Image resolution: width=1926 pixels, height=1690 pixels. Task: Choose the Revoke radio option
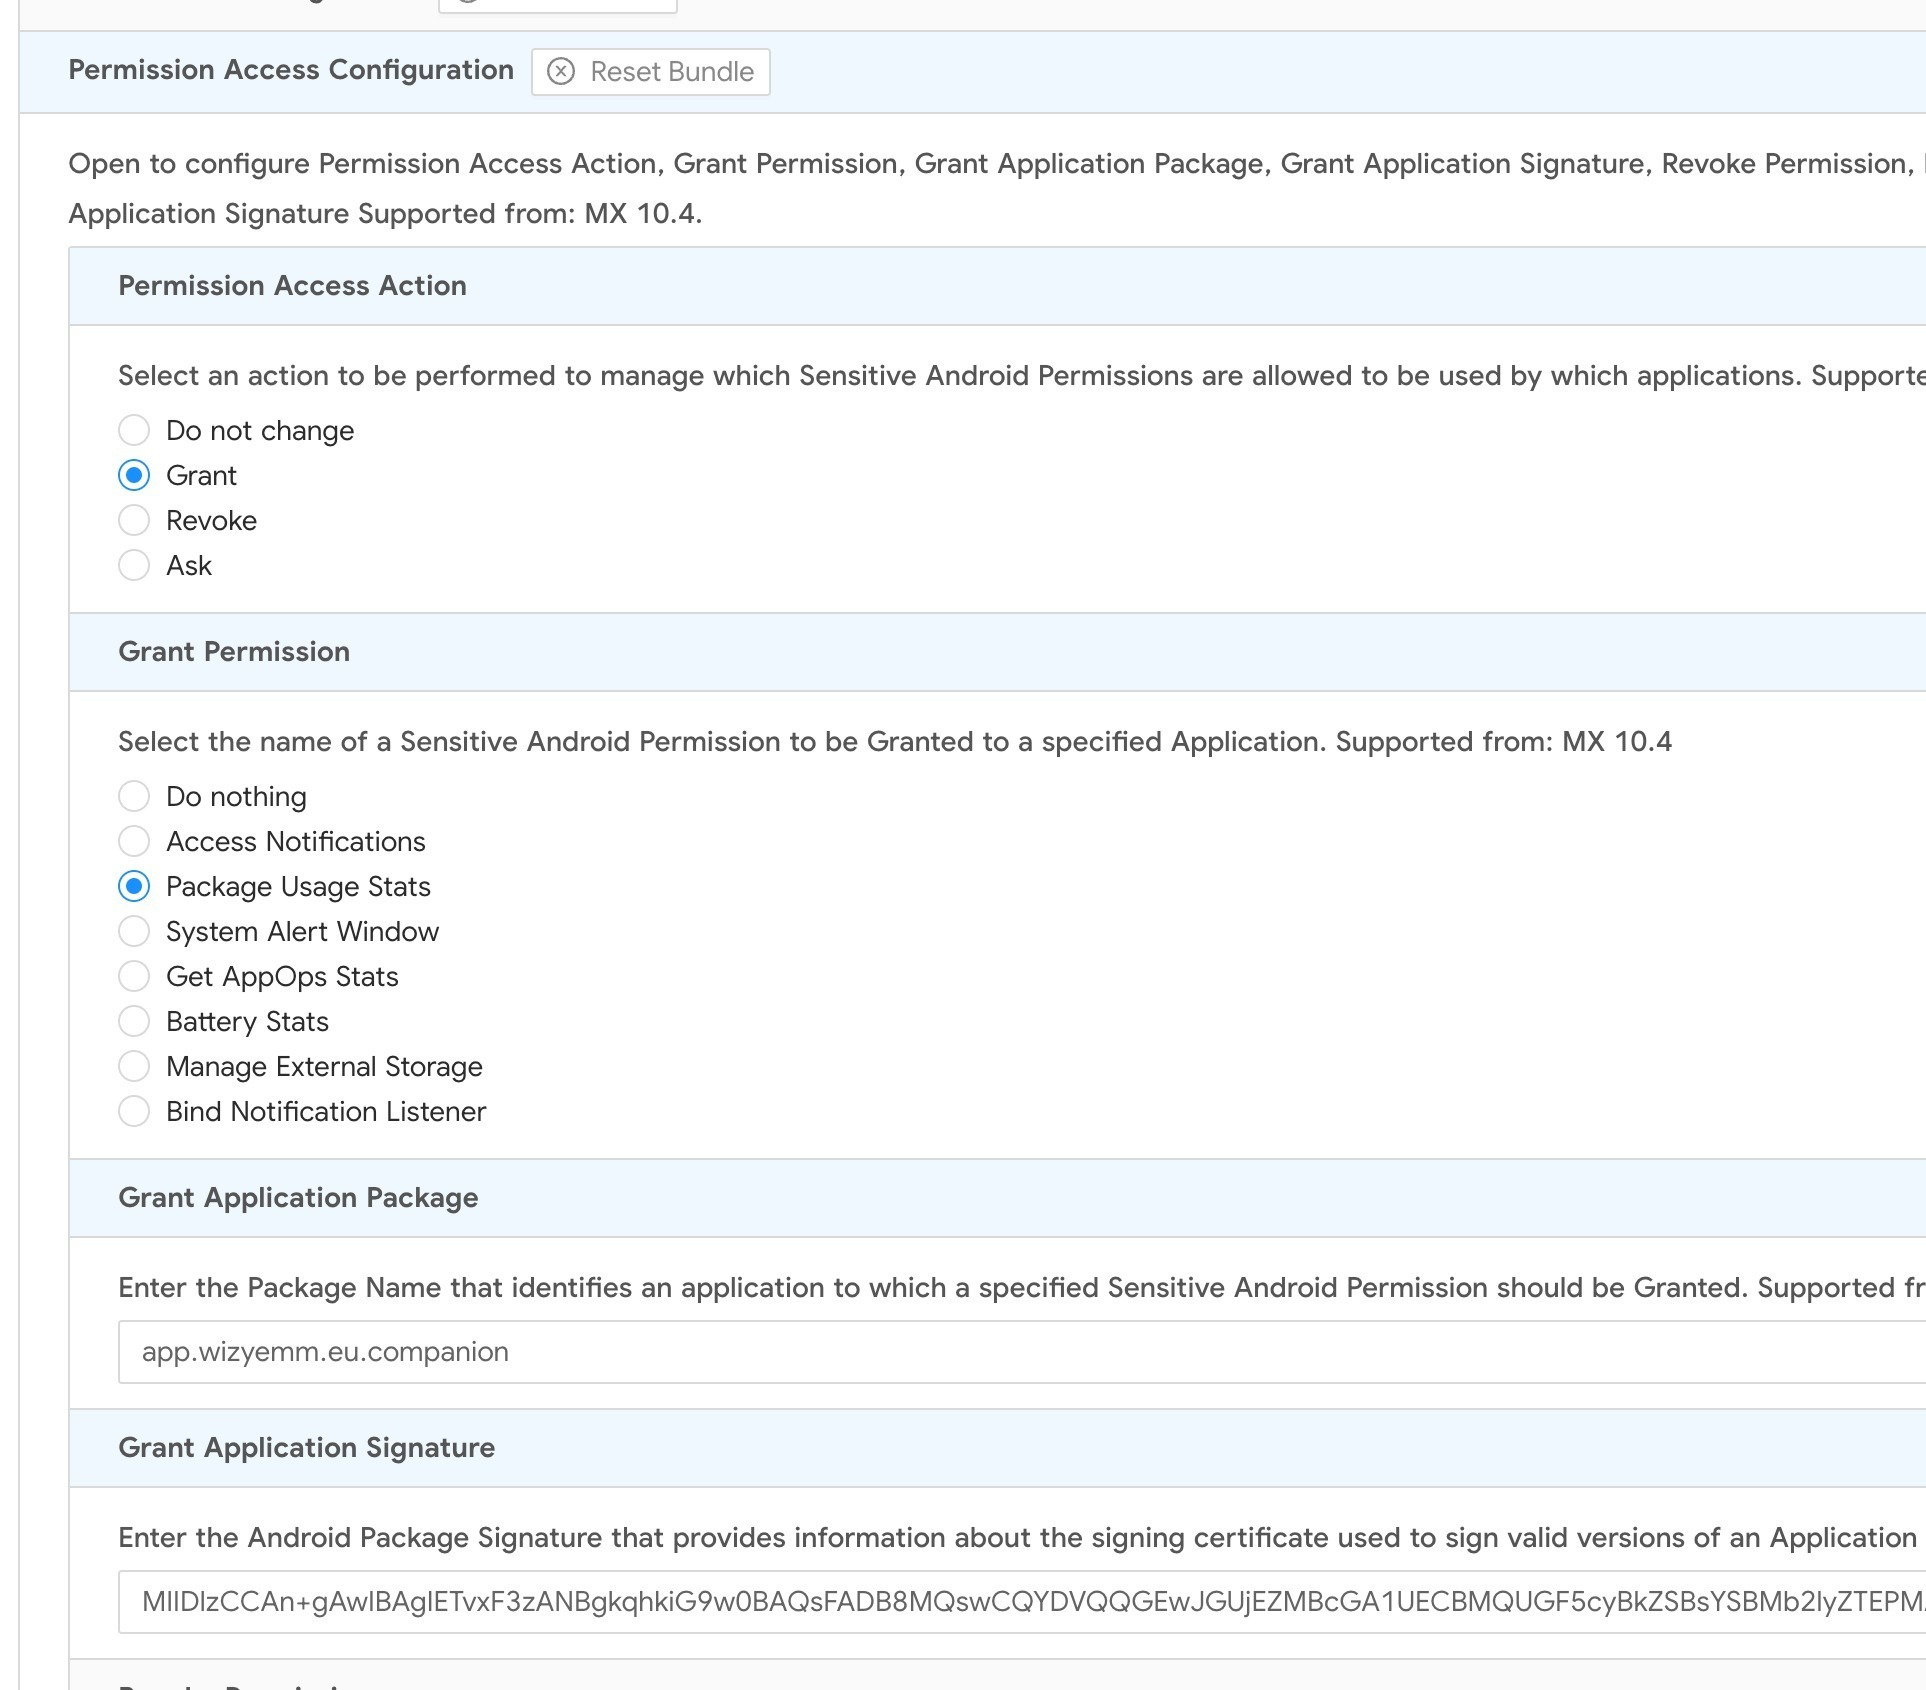[x=134, y=520]
